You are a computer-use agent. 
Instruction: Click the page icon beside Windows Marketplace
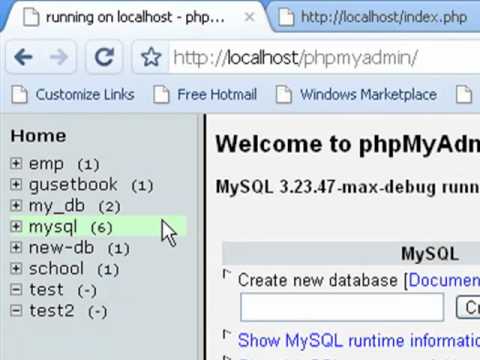point(284,95)
